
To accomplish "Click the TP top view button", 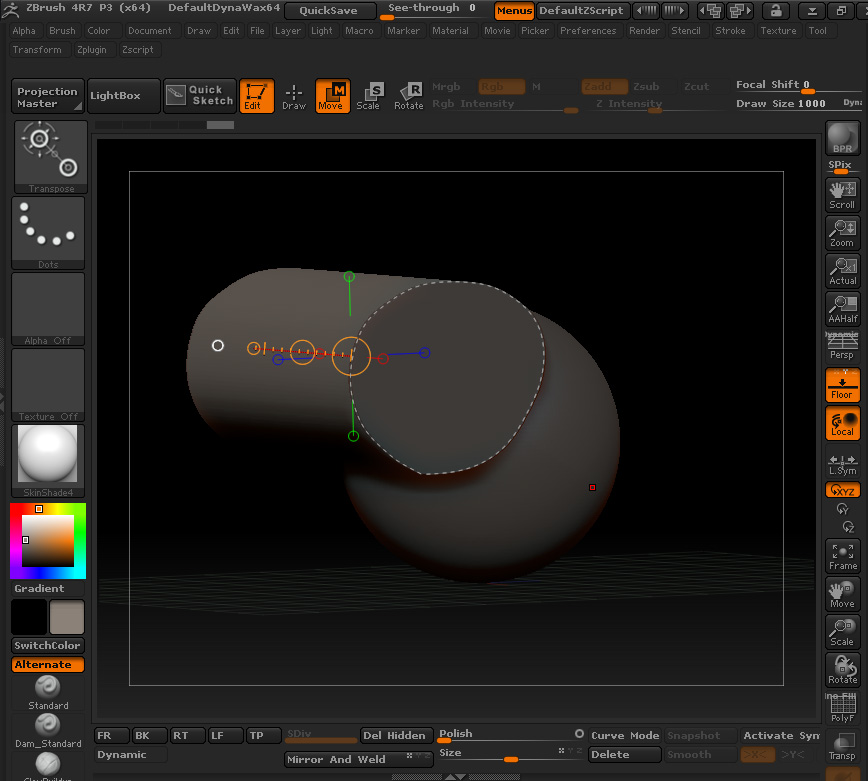I will (263, 735).
